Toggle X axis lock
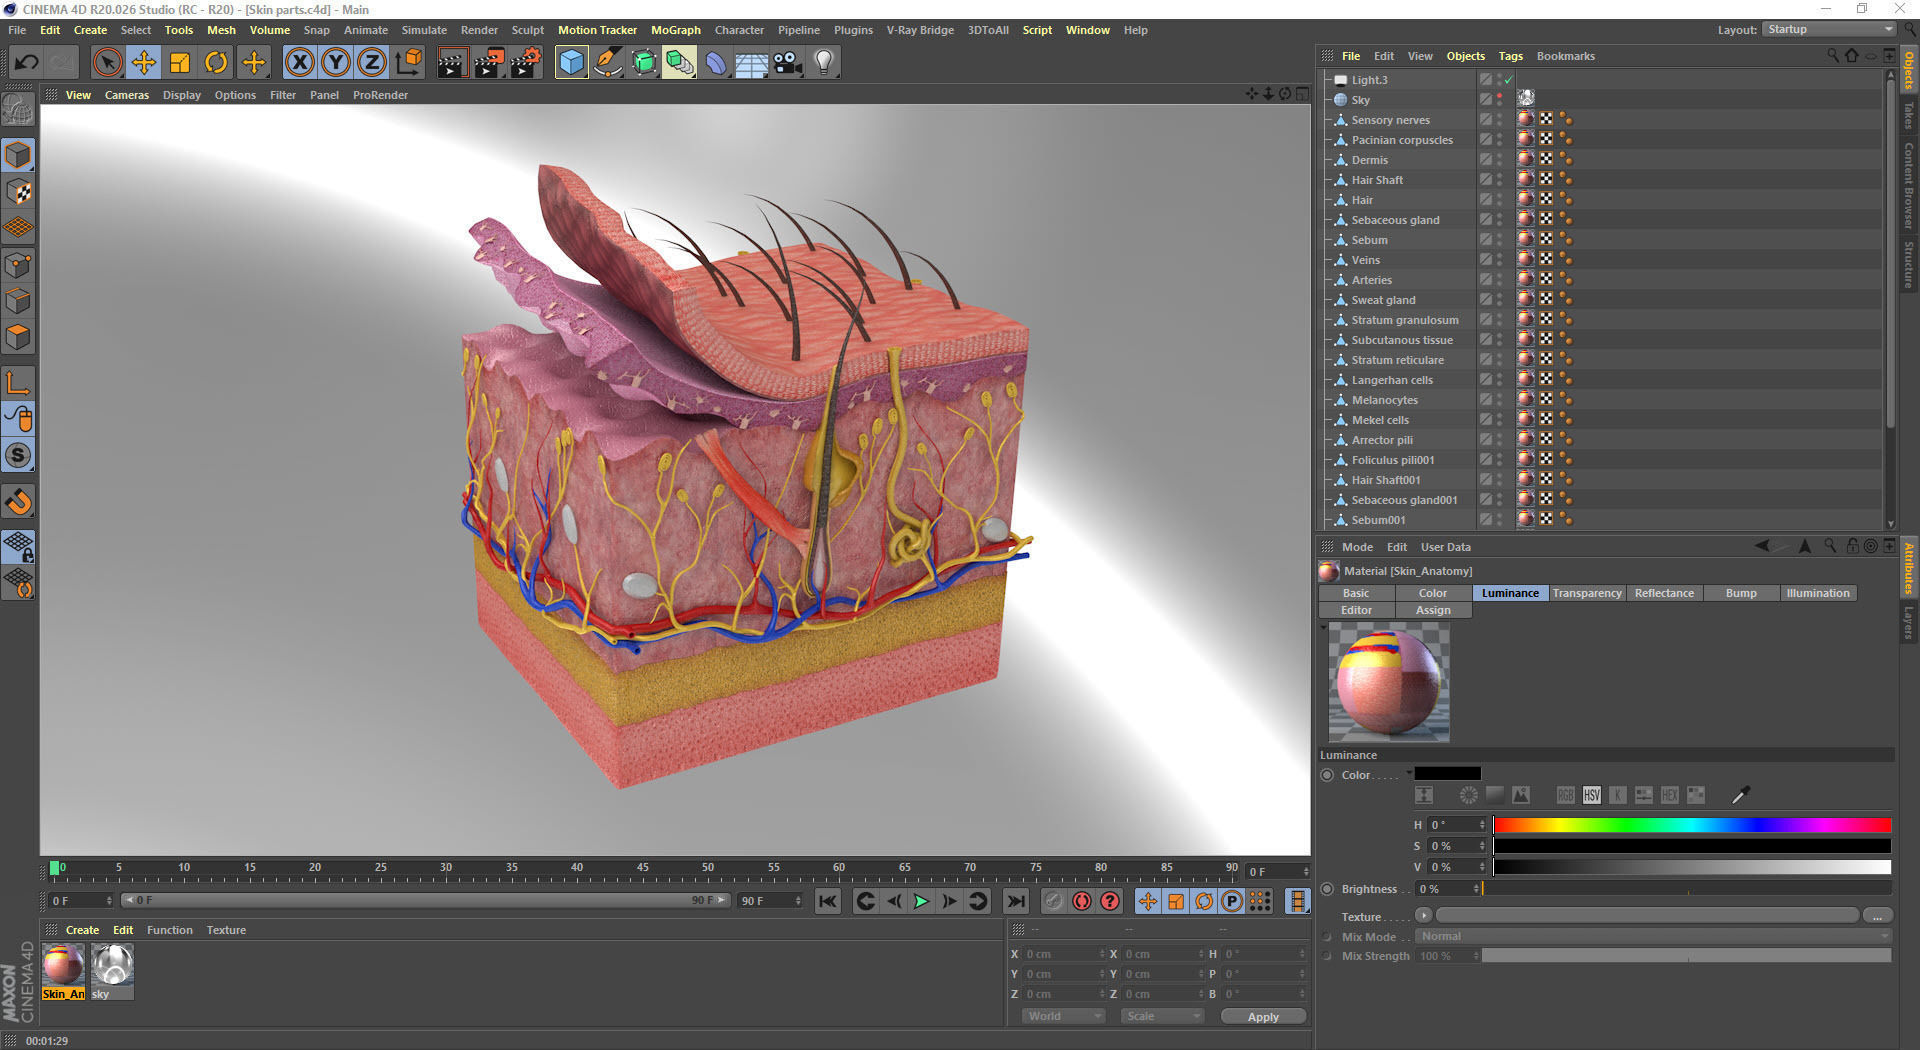The width and height of the screenshot is (1920, 1050). click(299, 62)
